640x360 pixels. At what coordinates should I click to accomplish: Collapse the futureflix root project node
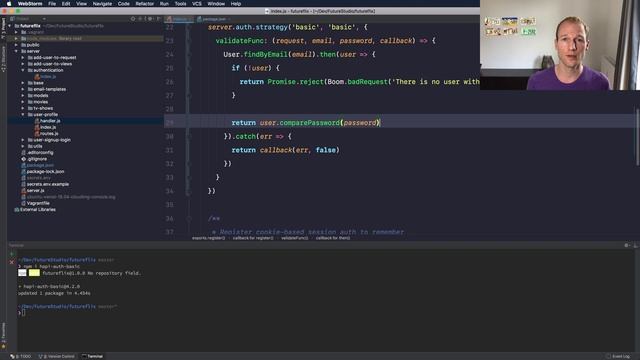point(10,26)
